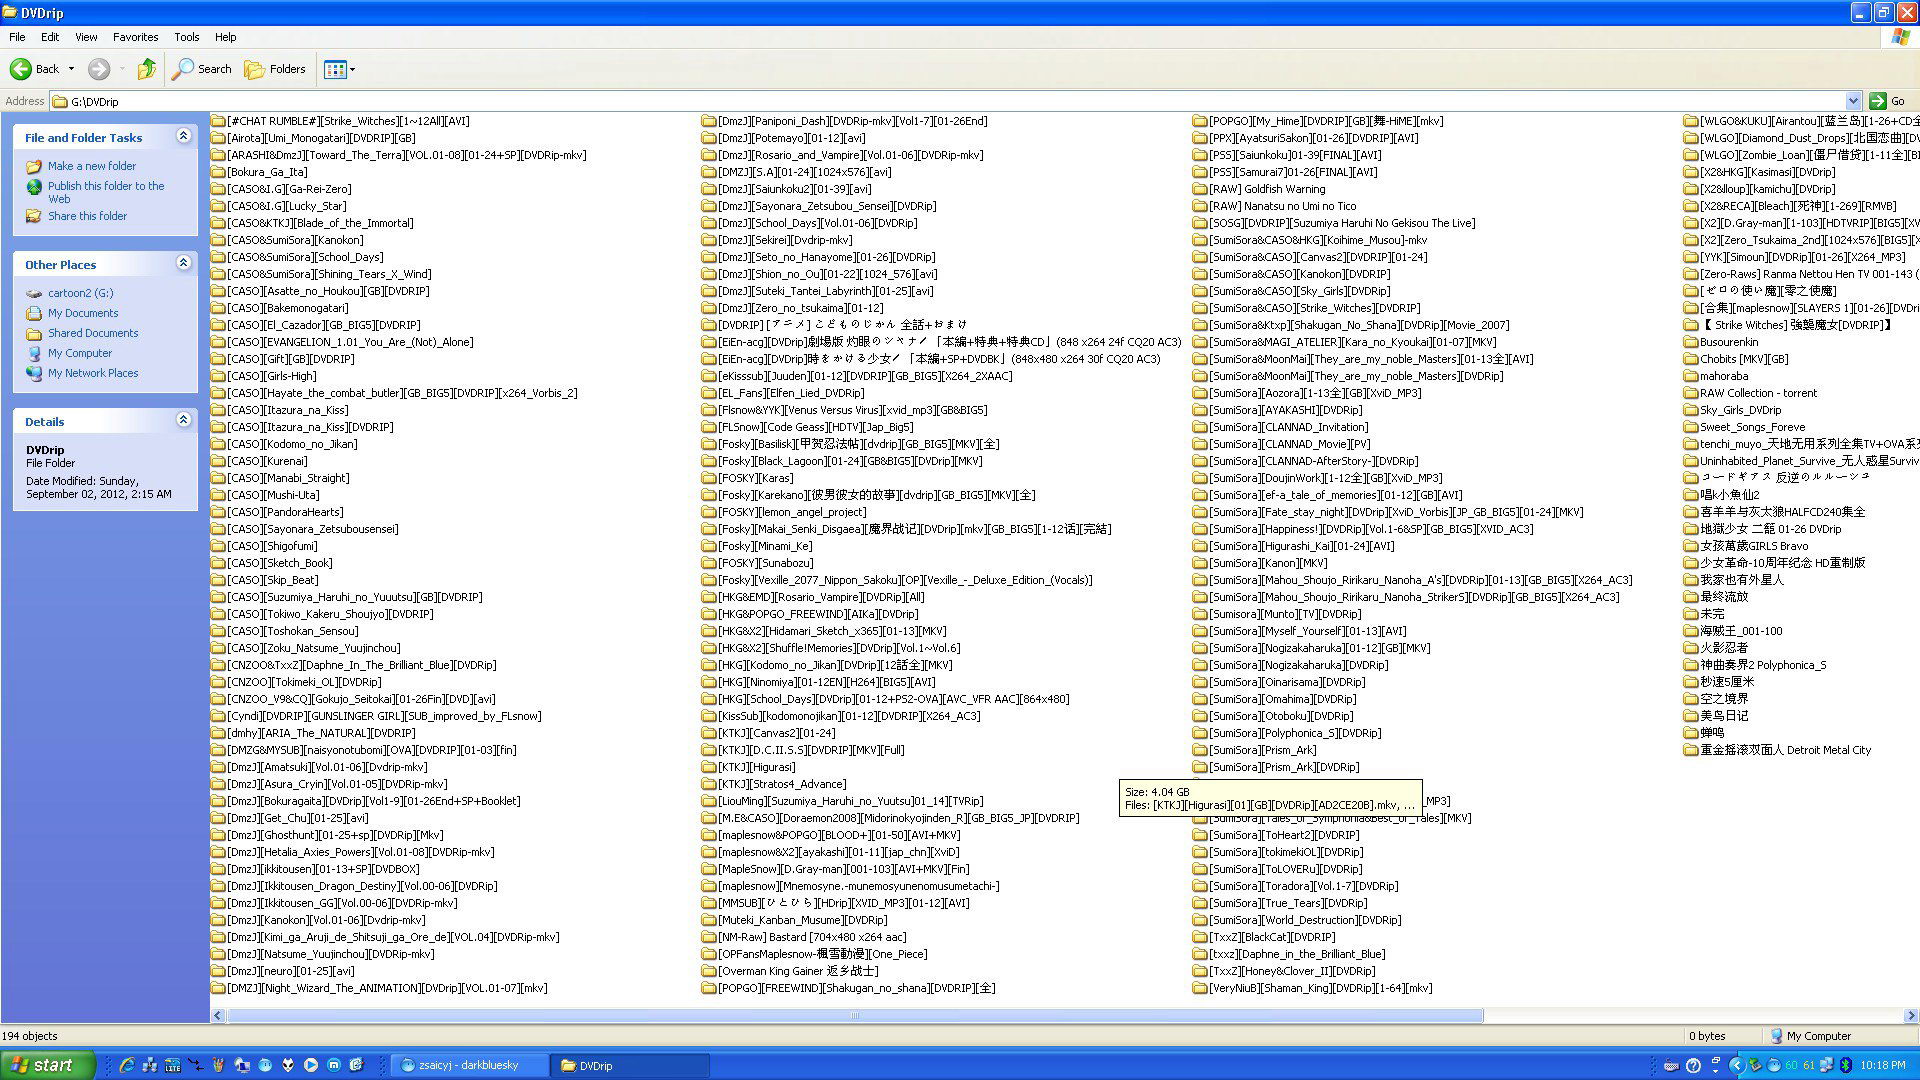Click the Back navigation arrow icon
Image resolution: width=1920 pixels, height=1080 pixels.
[21, 69]
